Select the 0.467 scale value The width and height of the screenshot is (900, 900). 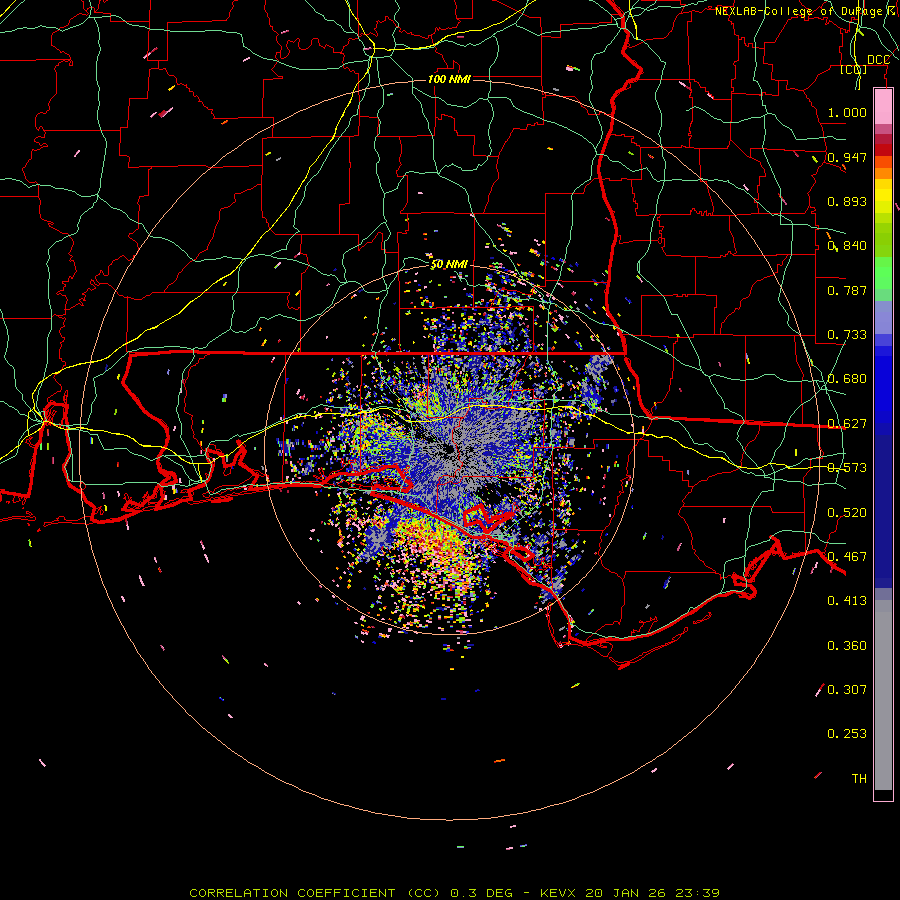point(847,557)
